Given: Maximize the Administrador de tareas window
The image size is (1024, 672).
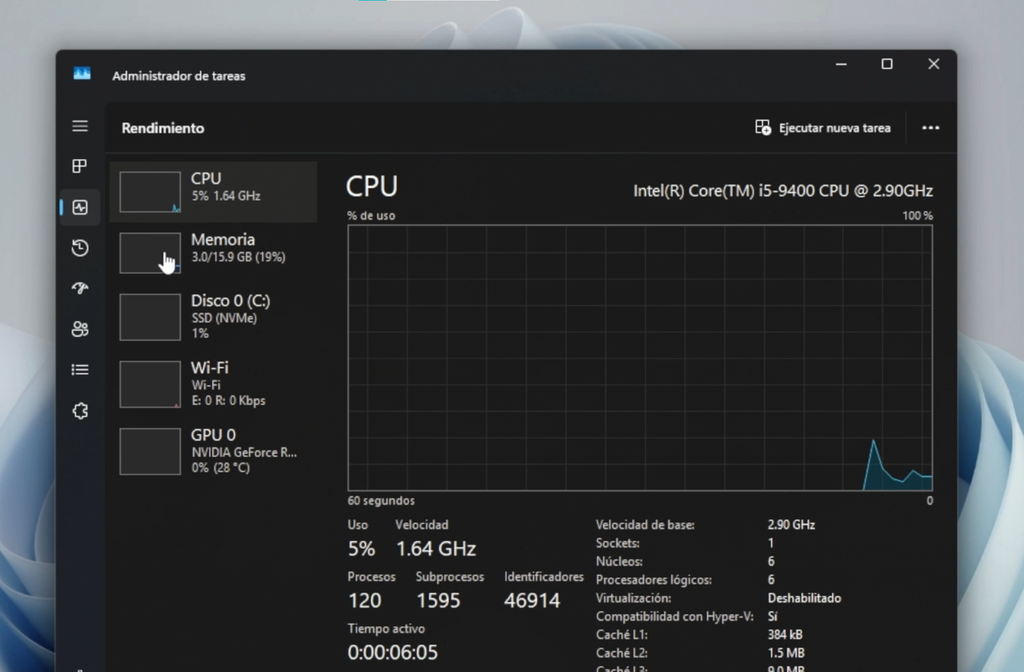Looking at the screenshot, I should click(x=887, y=64).
